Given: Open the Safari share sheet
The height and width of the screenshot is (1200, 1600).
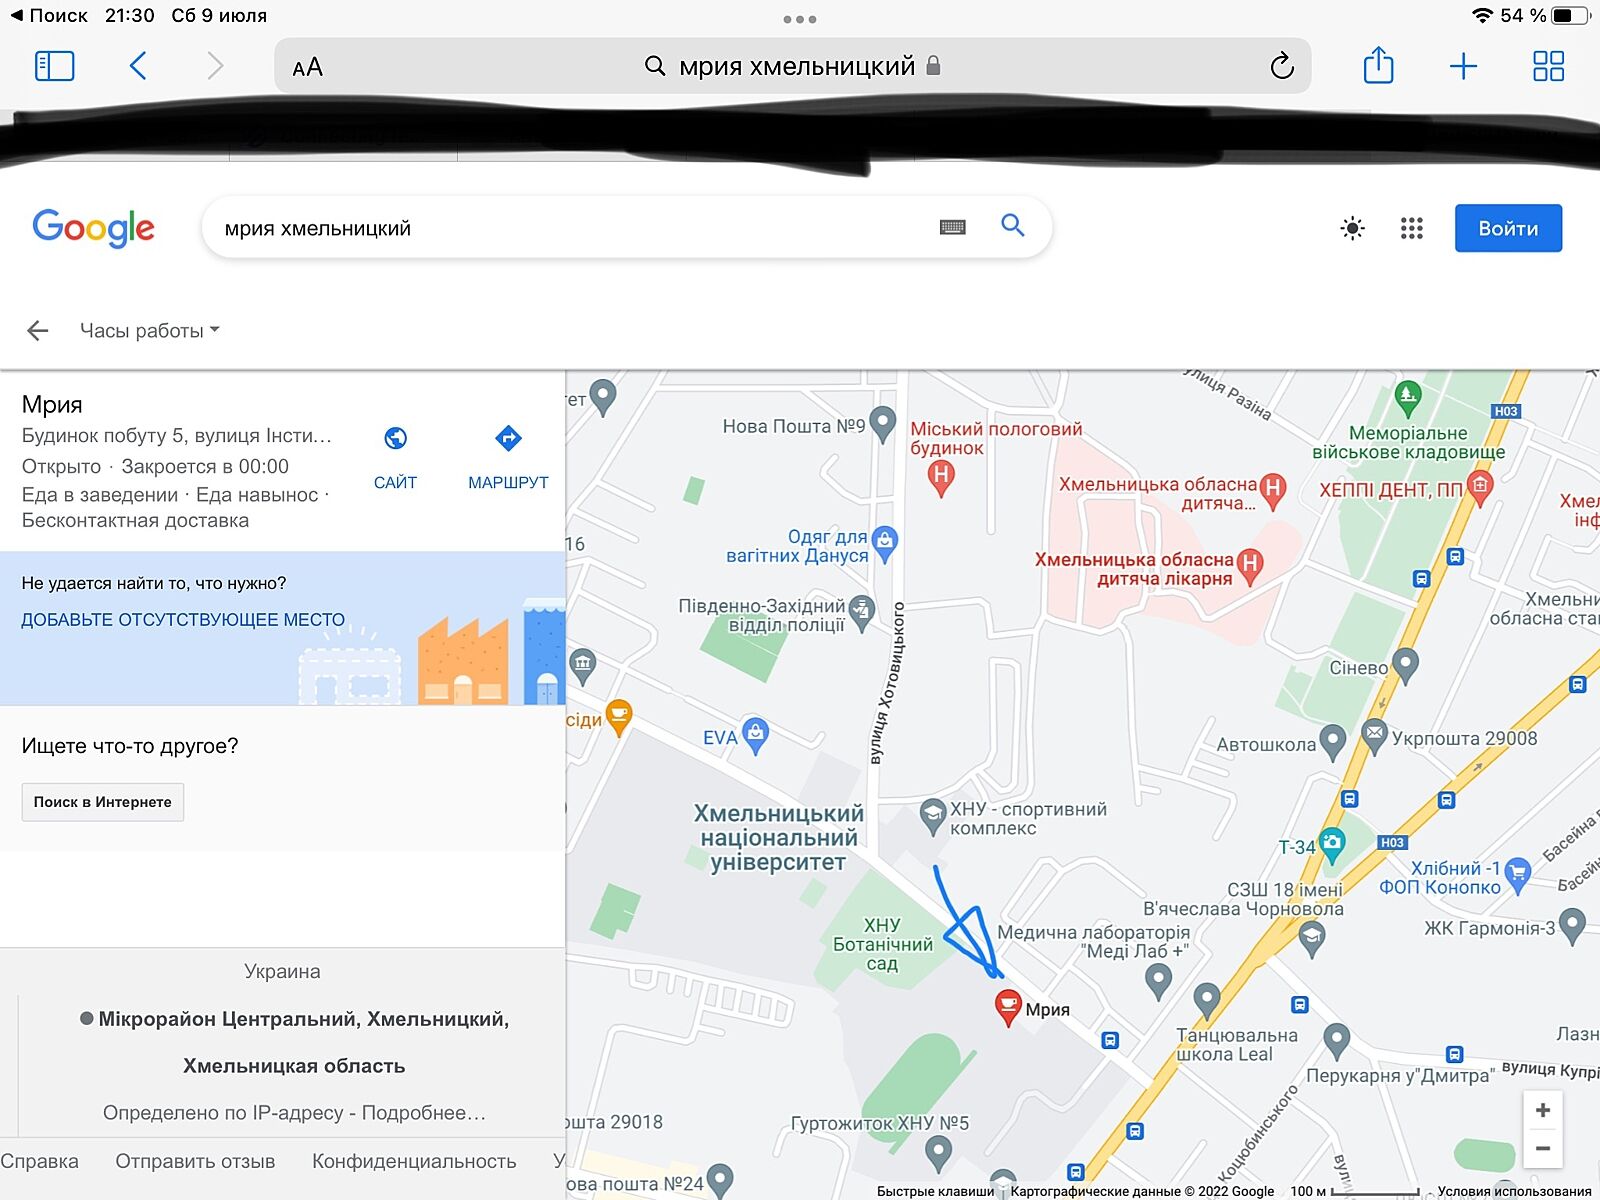Looking at the screenshot, I should tap(1378, 66).
